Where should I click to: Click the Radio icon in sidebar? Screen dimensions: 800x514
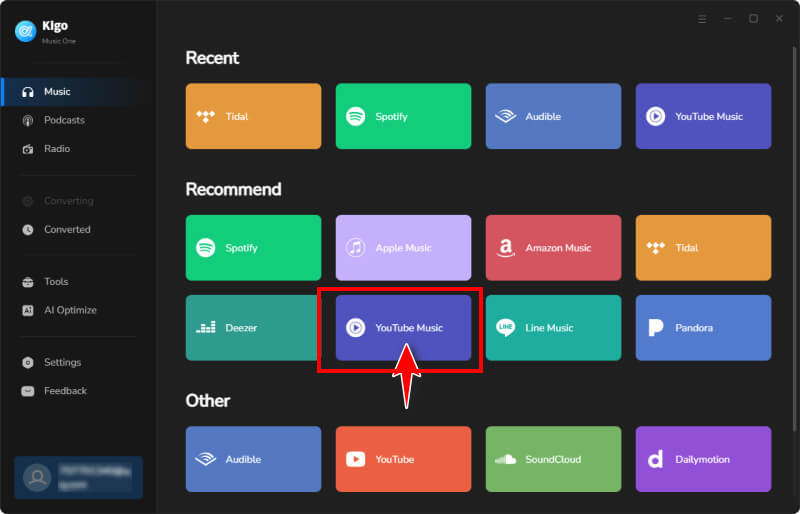coord(28,149)
